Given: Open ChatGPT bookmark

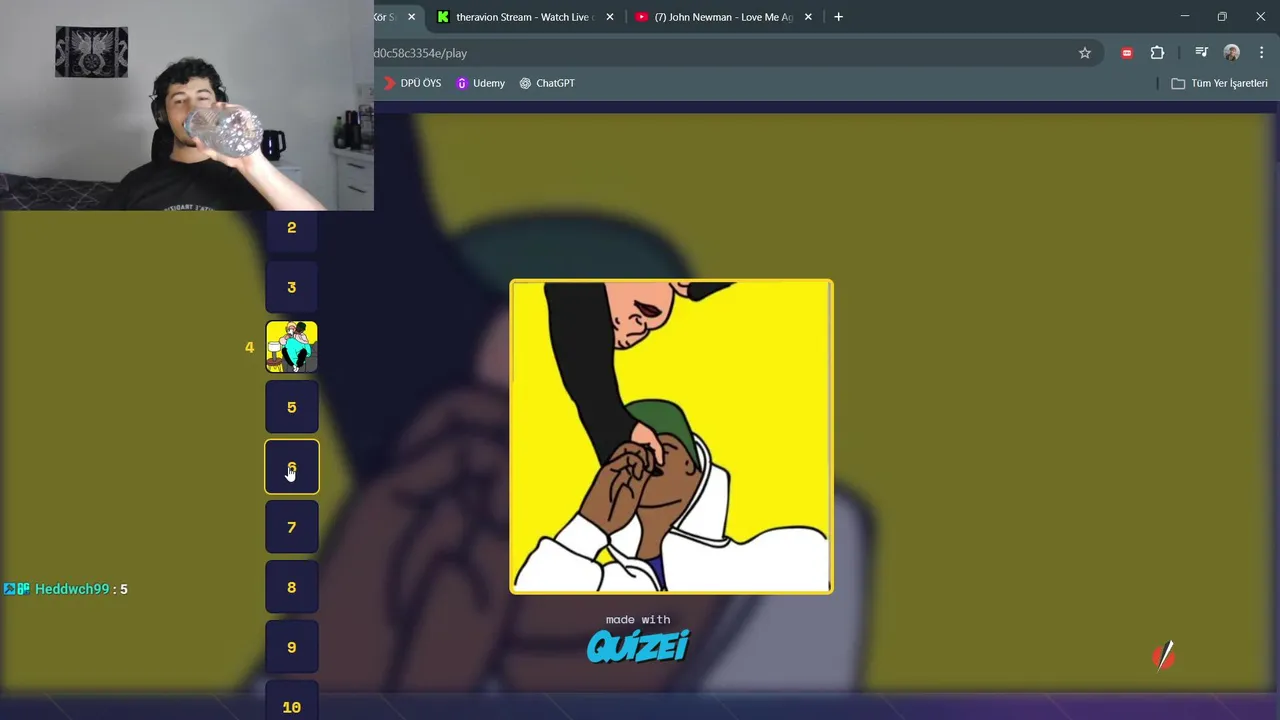Looking at the screenshot, I should coord(547,83).
